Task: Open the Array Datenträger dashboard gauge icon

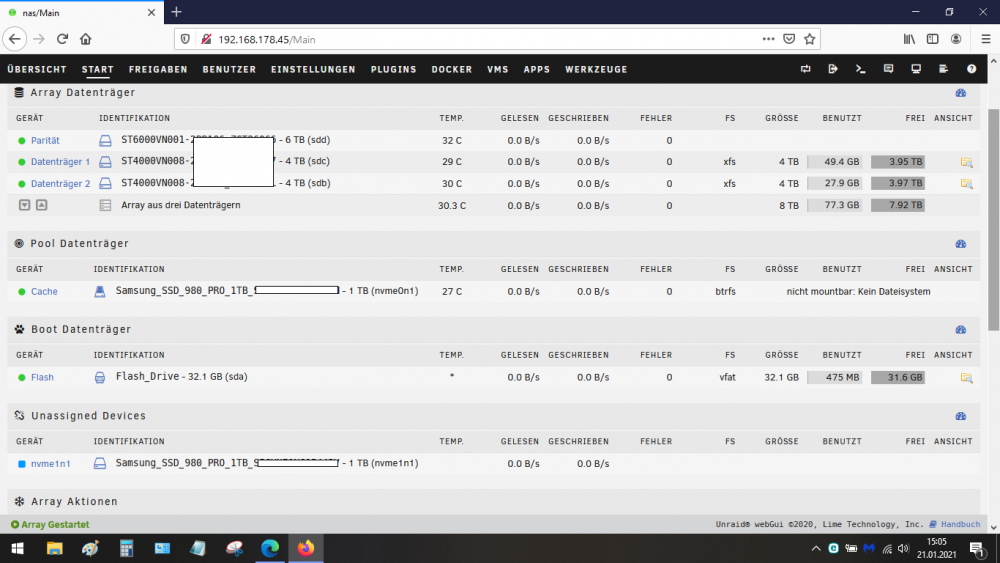Action: click(x=960, y=93)
